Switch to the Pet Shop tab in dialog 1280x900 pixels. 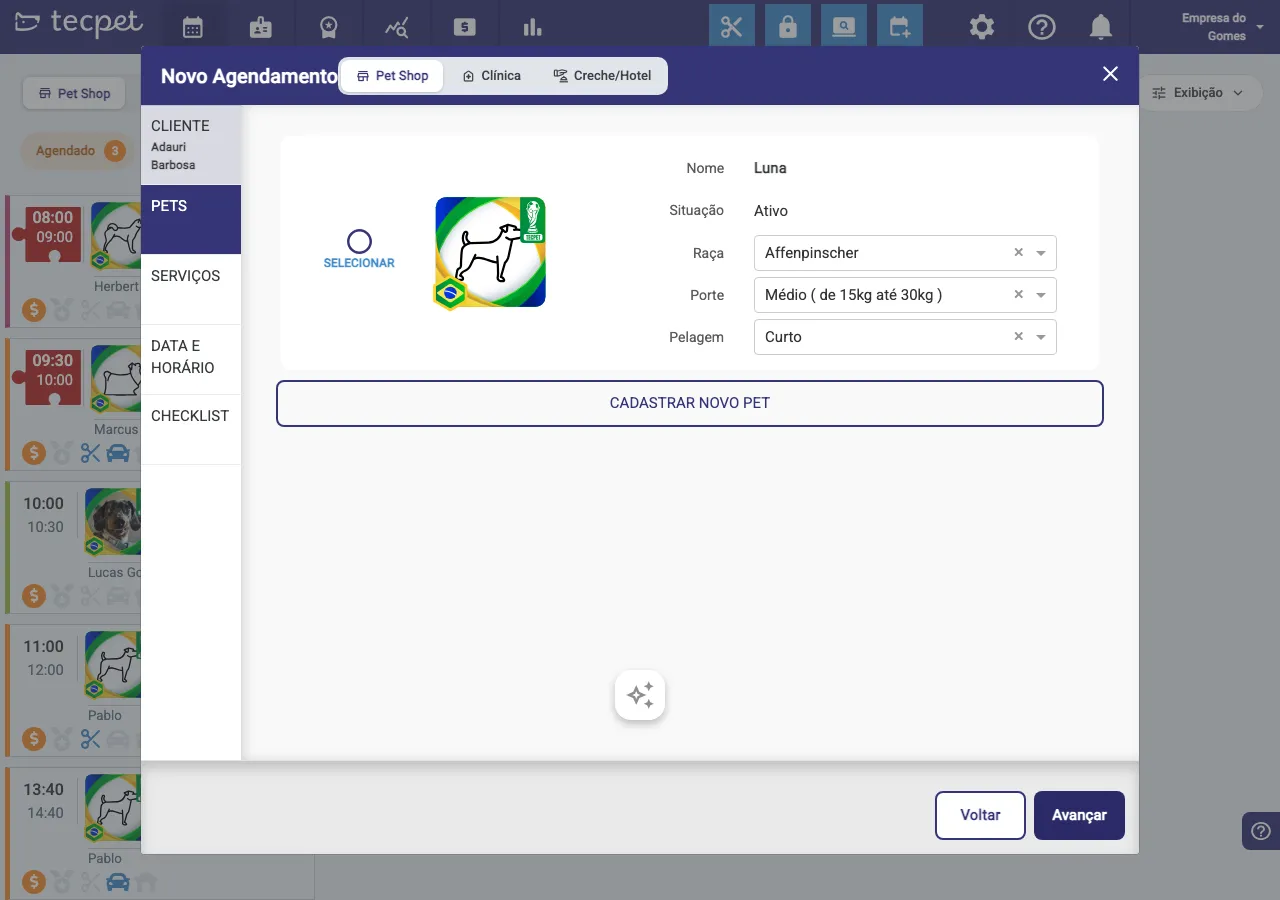[x=392, y=75]
